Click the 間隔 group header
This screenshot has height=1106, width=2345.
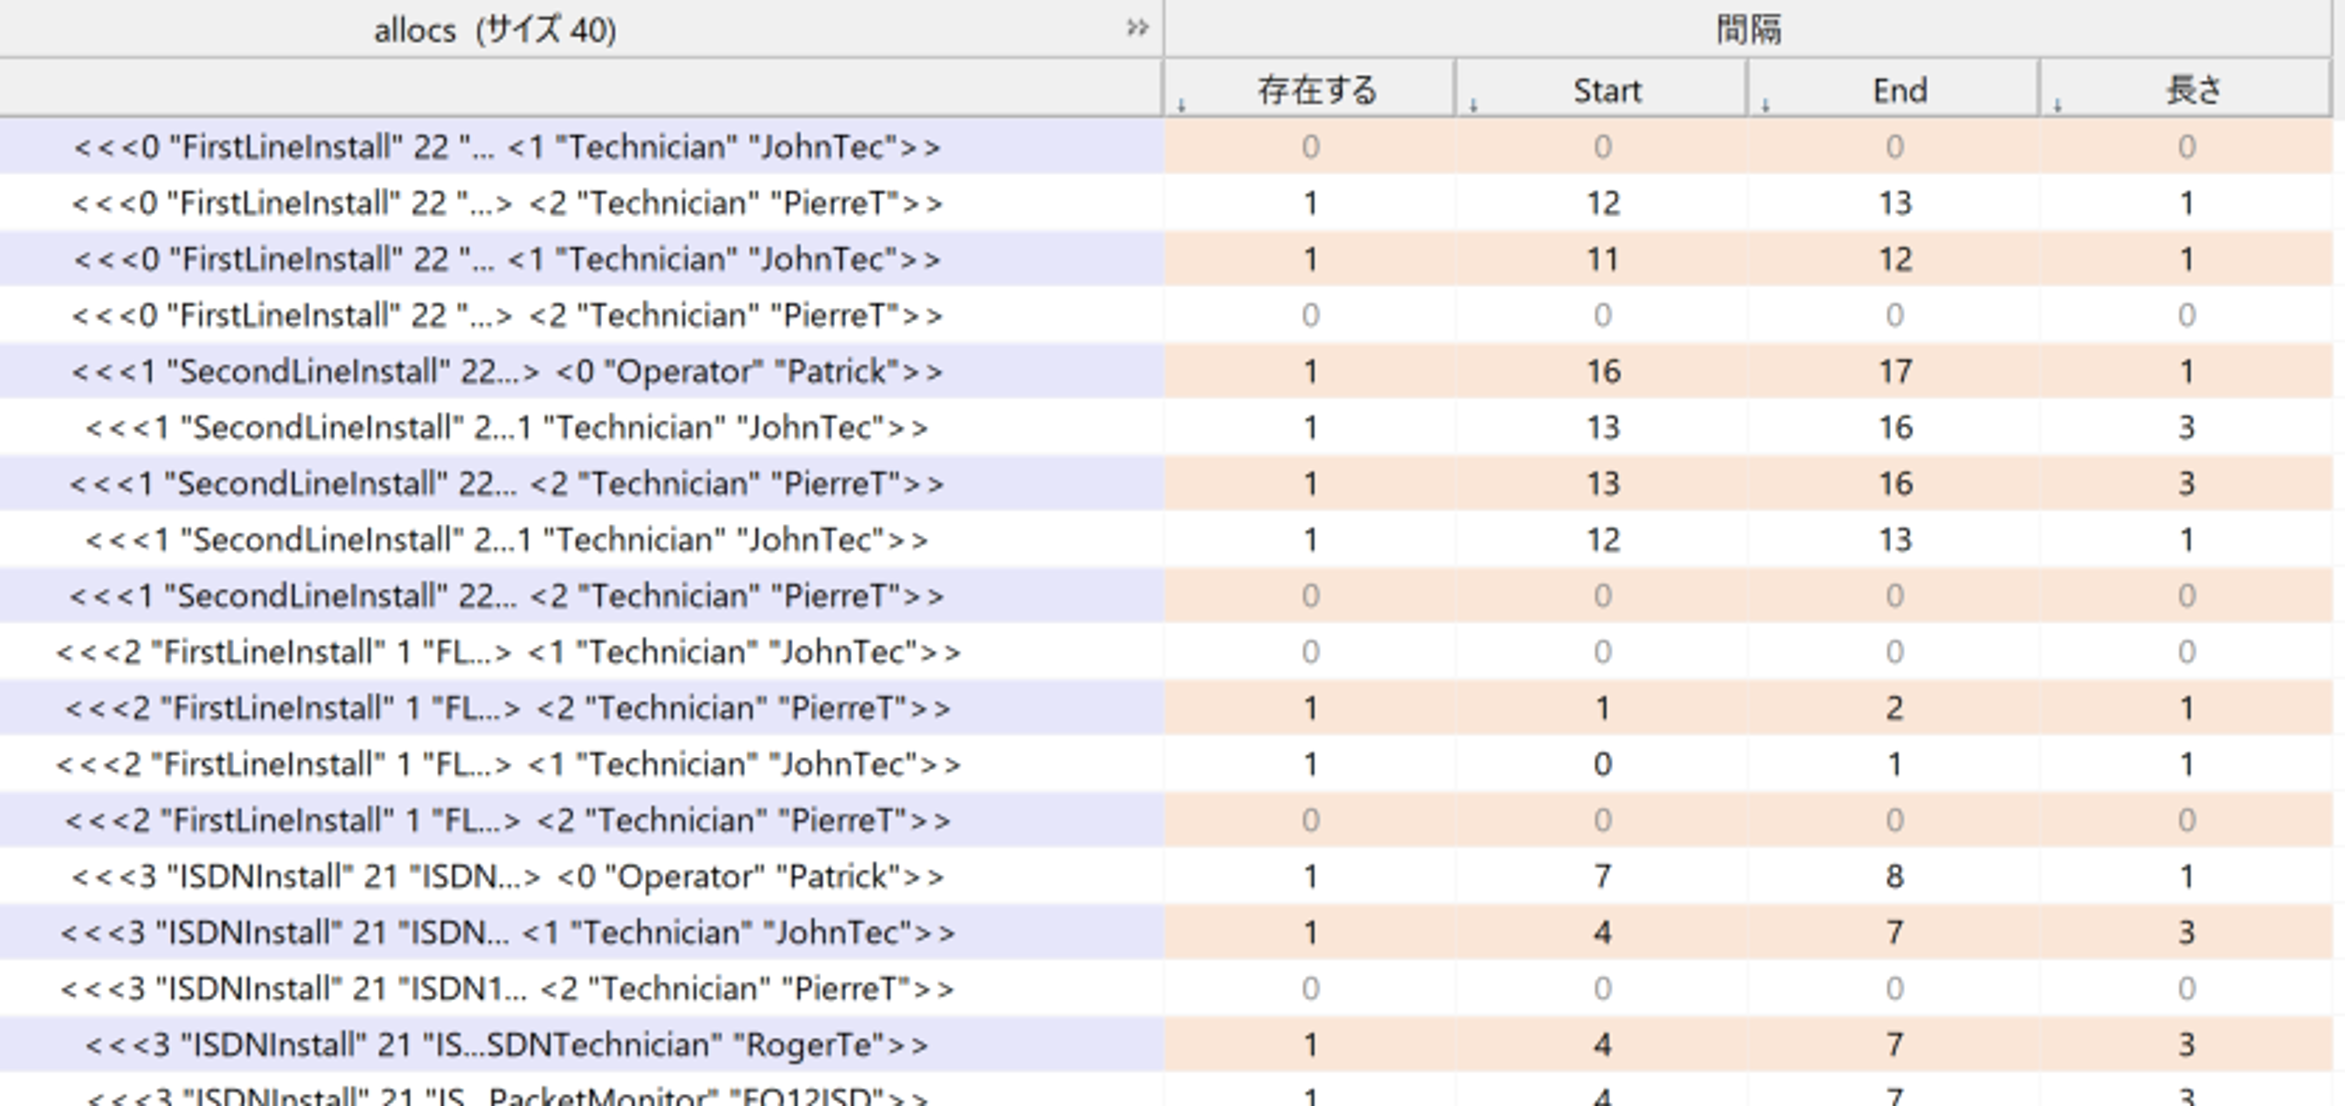coord(1748,29)
